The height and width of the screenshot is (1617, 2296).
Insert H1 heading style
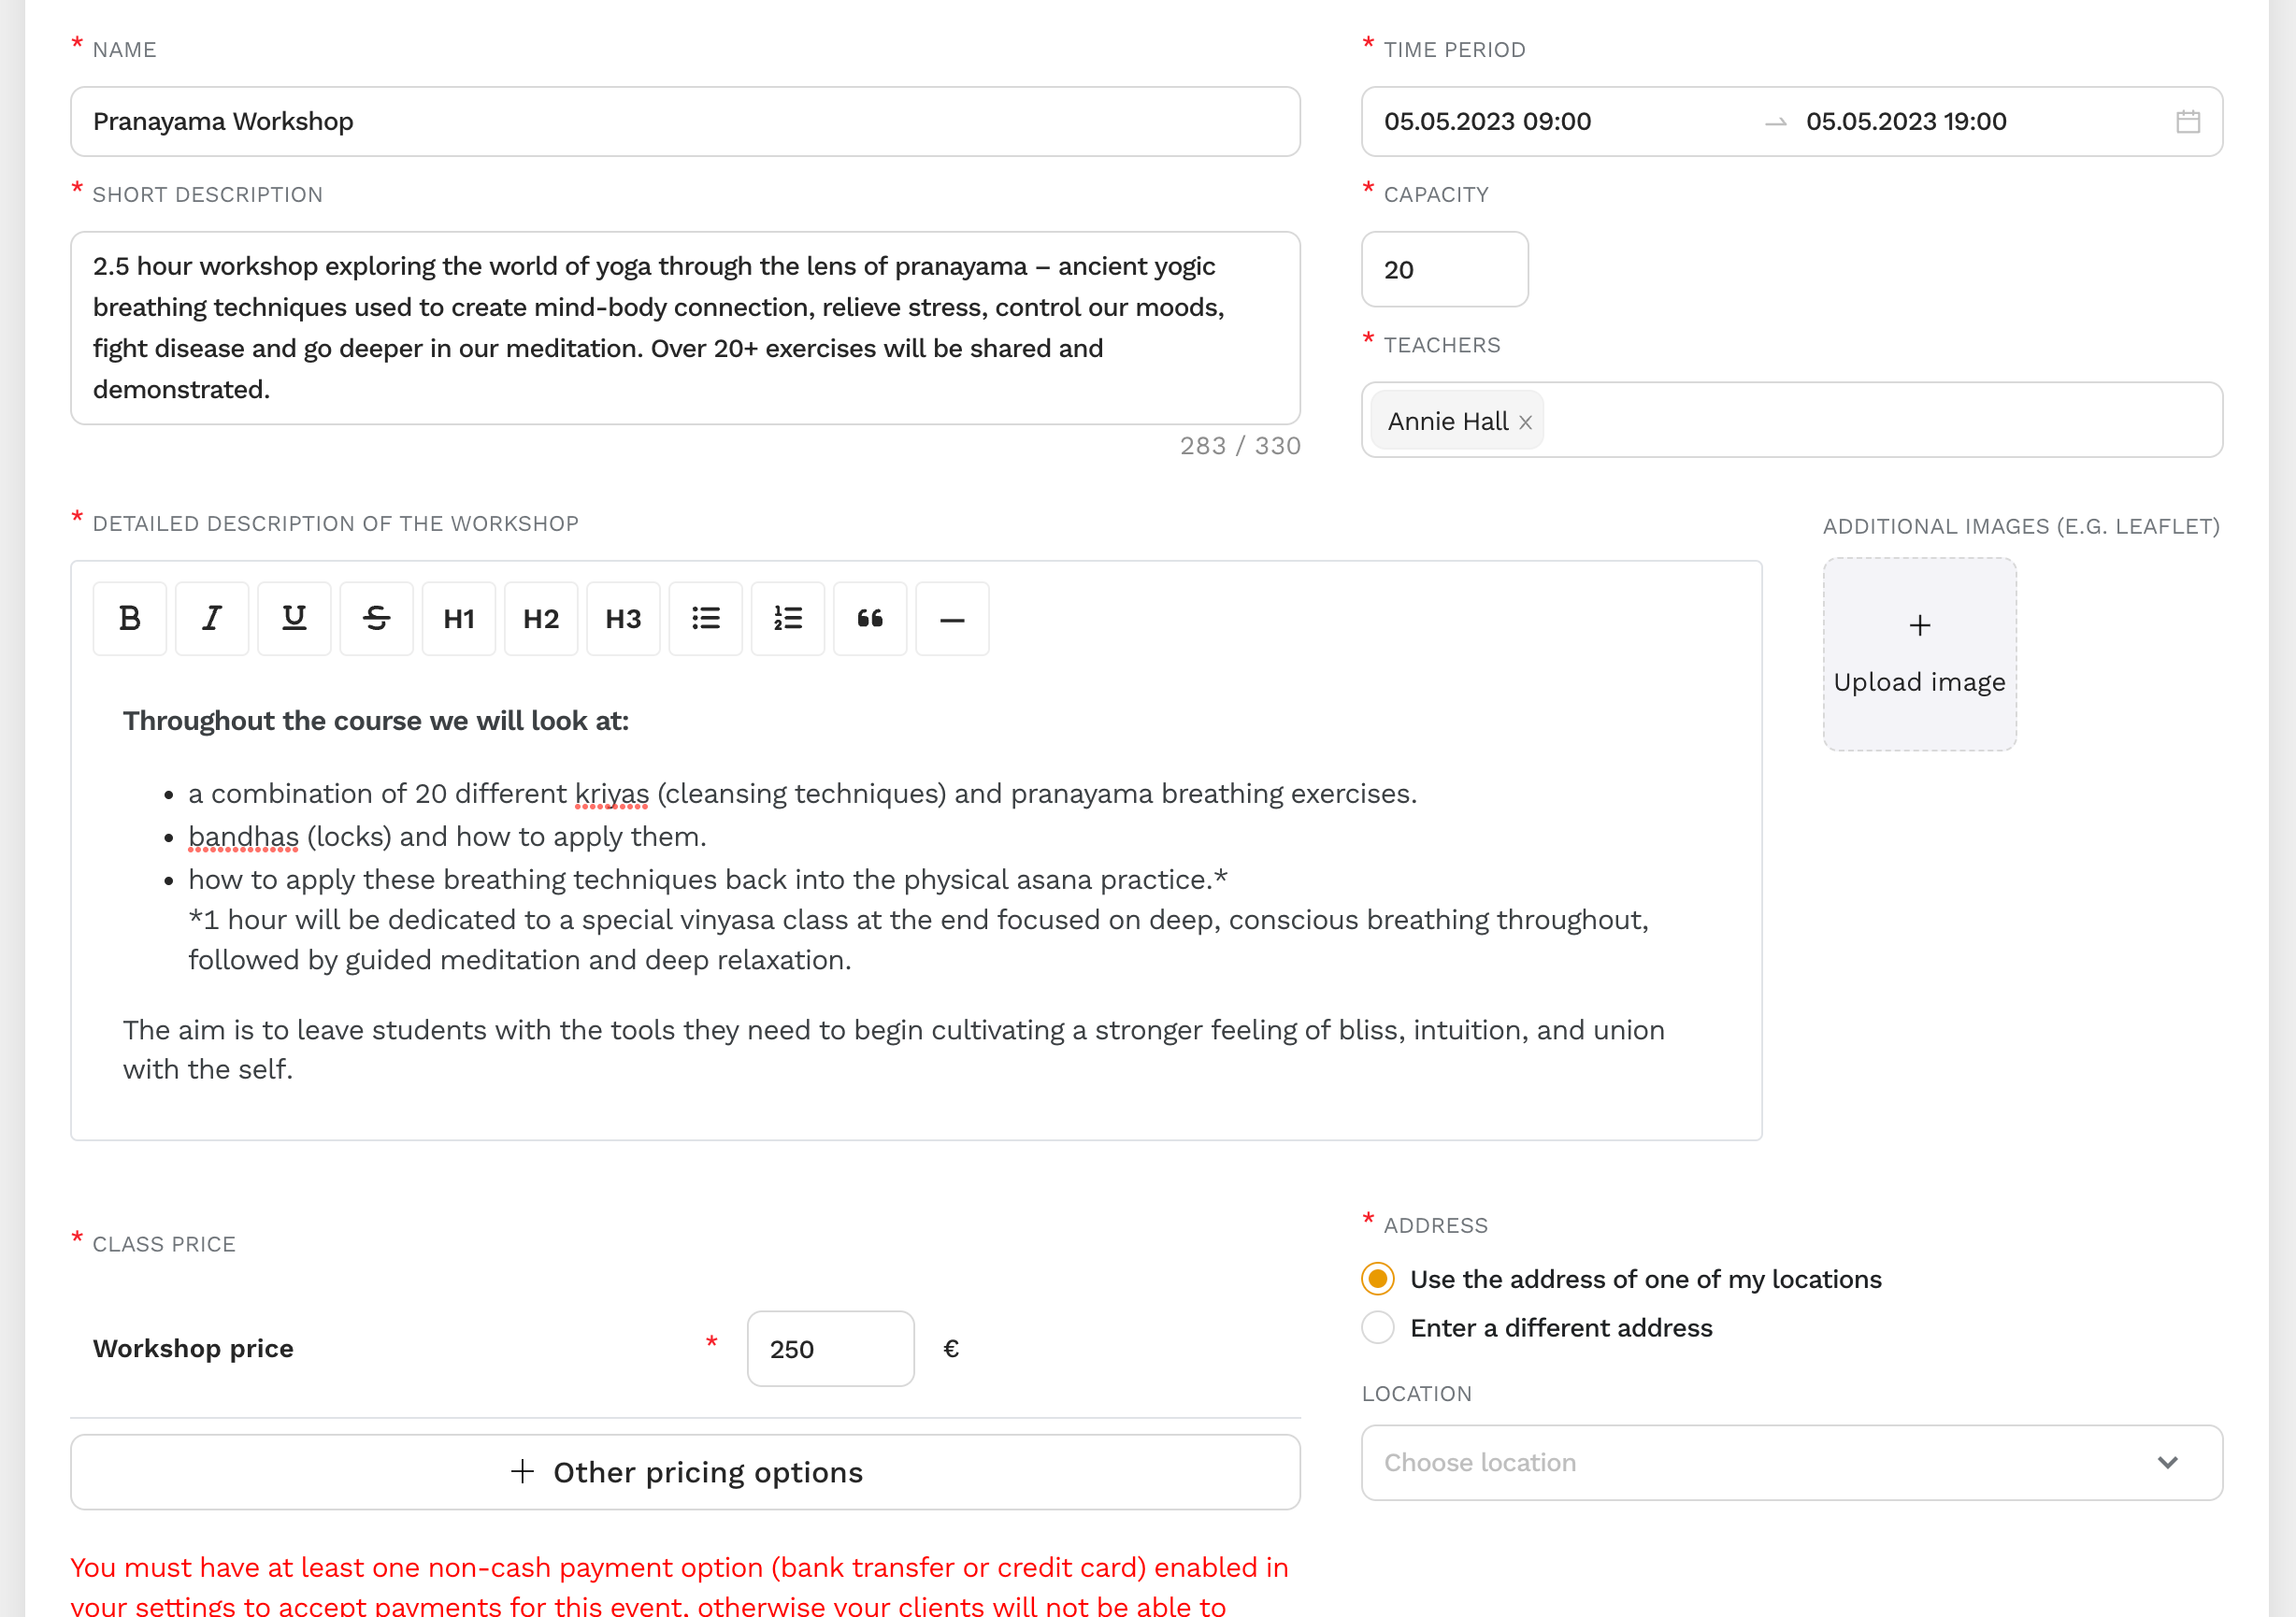[458, 618]
